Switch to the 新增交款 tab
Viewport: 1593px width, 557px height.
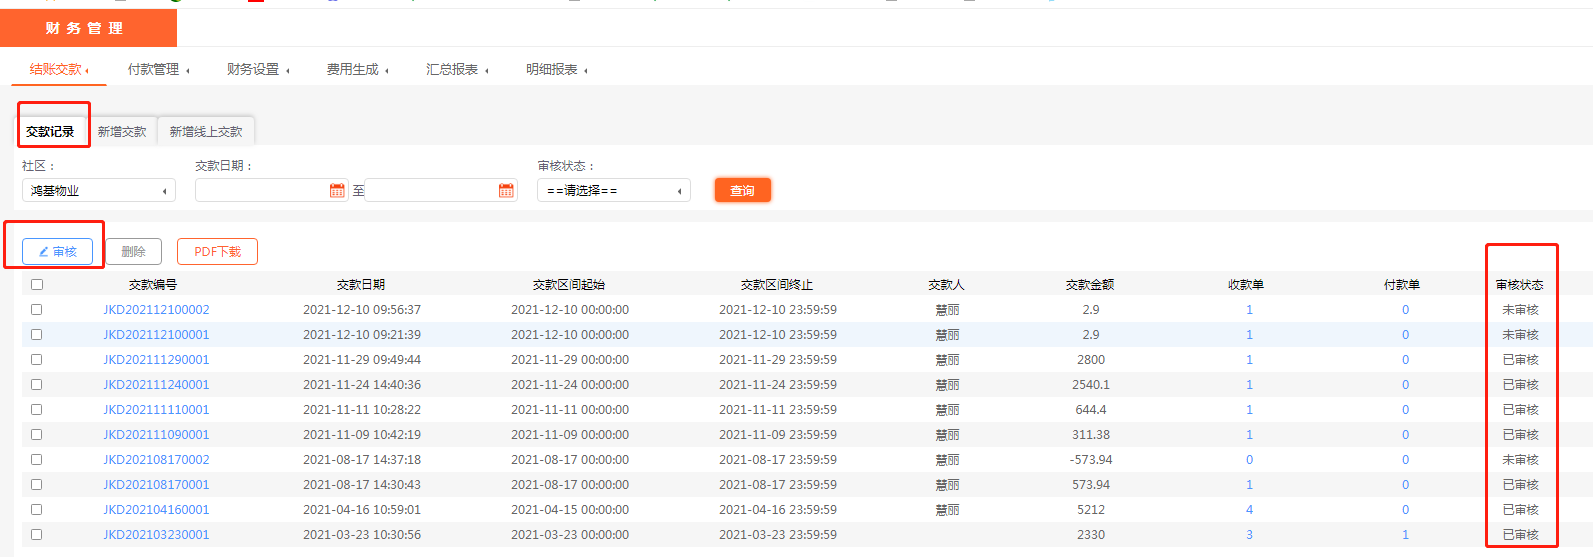coord(122,132)
